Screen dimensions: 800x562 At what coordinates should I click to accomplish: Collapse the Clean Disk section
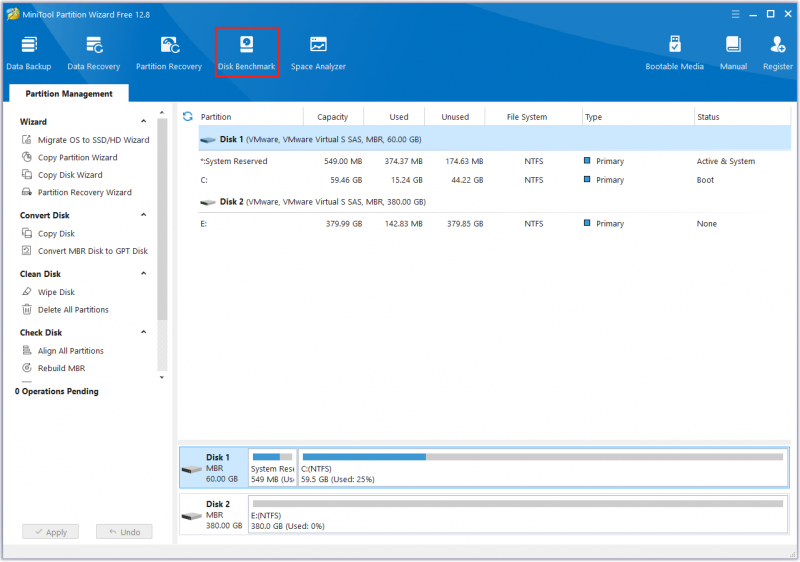click(x=143, y=273)
